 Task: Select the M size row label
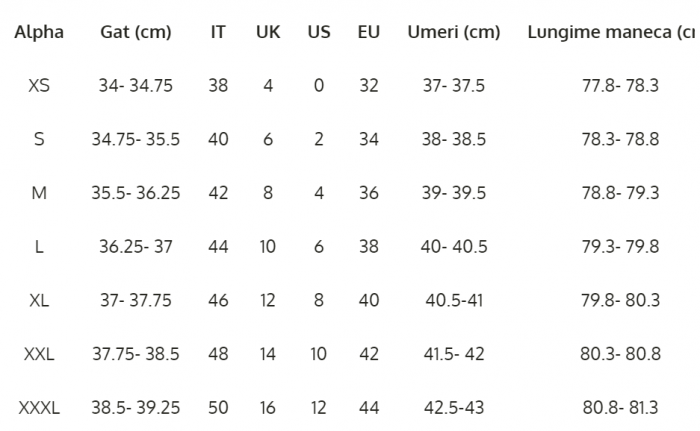click(x=39, y=193)
